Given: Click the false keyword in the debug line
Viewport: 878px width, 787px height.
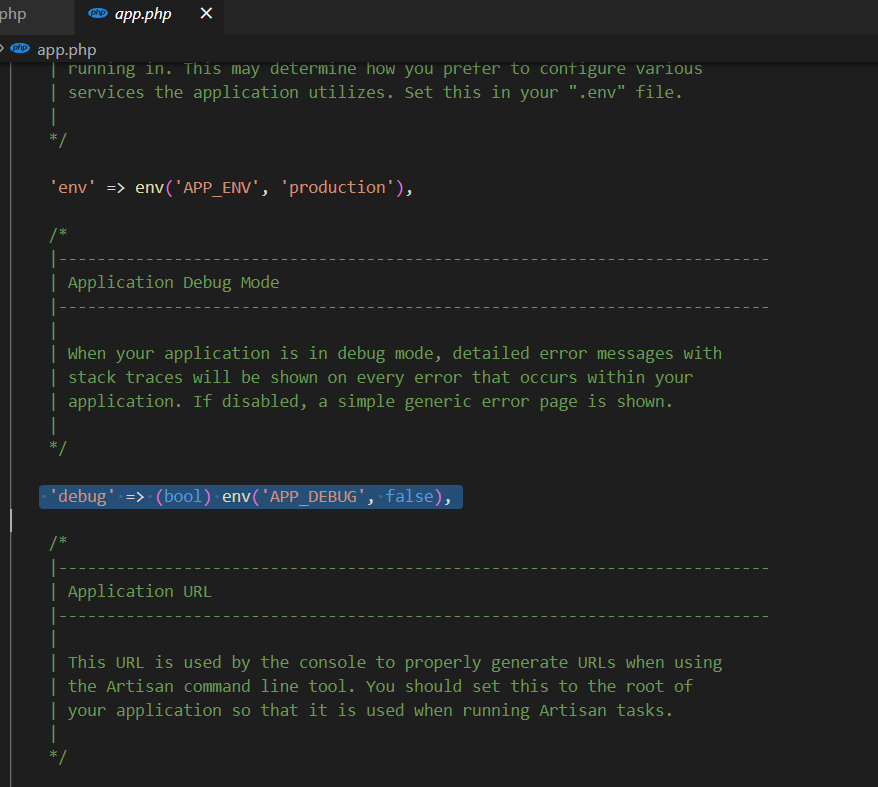Looking at the screenshot, I should coord(410,497).
